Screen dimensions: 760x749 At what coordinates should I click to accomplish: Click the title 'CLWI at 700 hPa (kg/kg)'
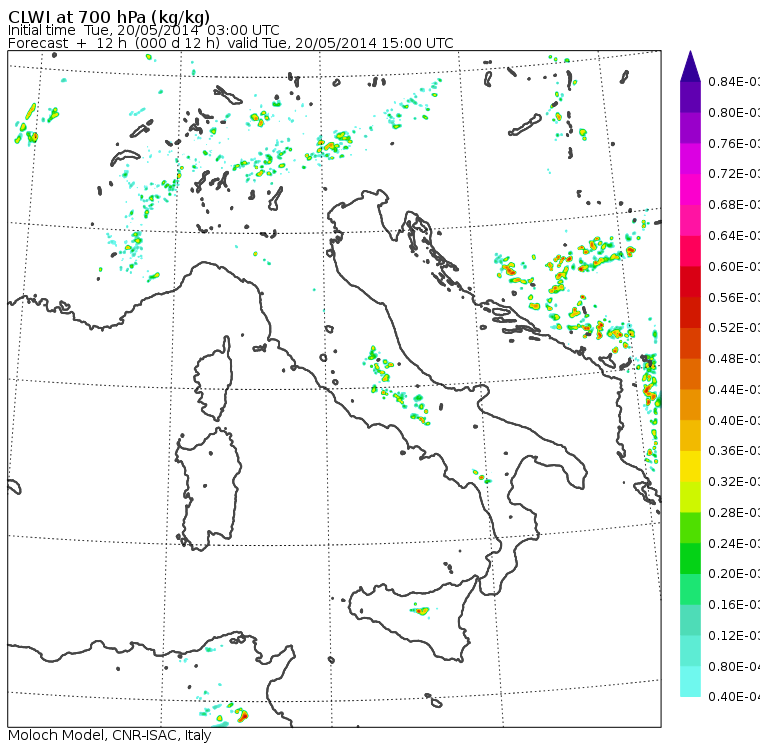pyautogui.click(x=109, y=17)
